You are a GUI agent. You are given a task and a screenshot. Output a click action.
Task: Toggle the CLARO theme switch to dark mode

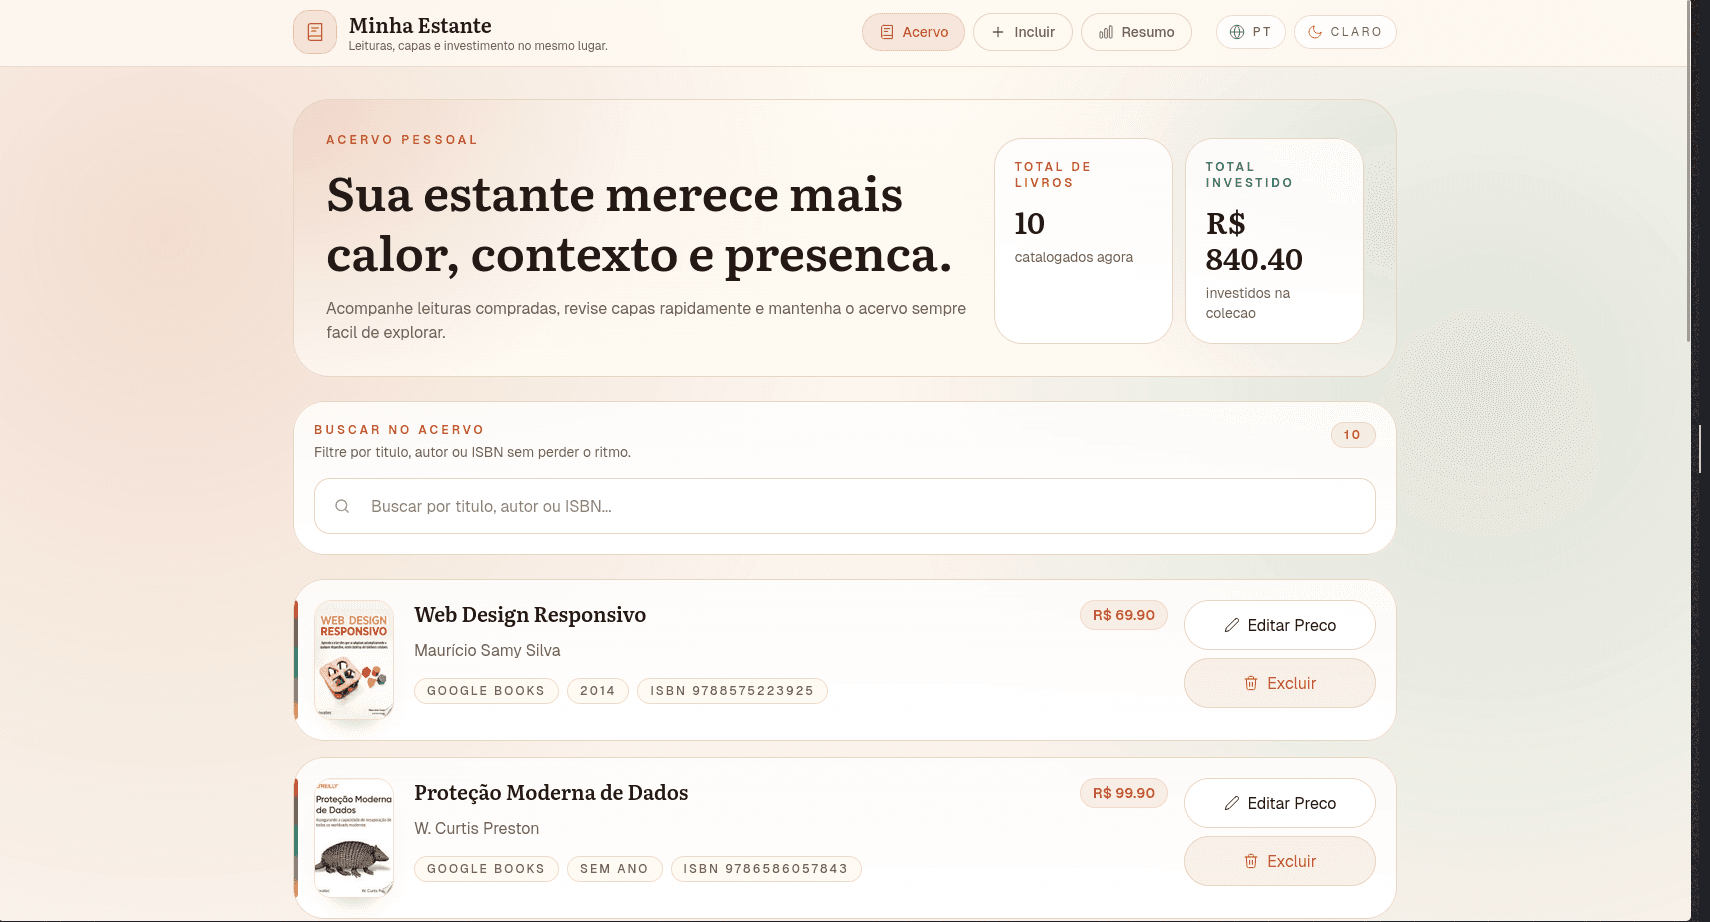tap(1345, 31)
